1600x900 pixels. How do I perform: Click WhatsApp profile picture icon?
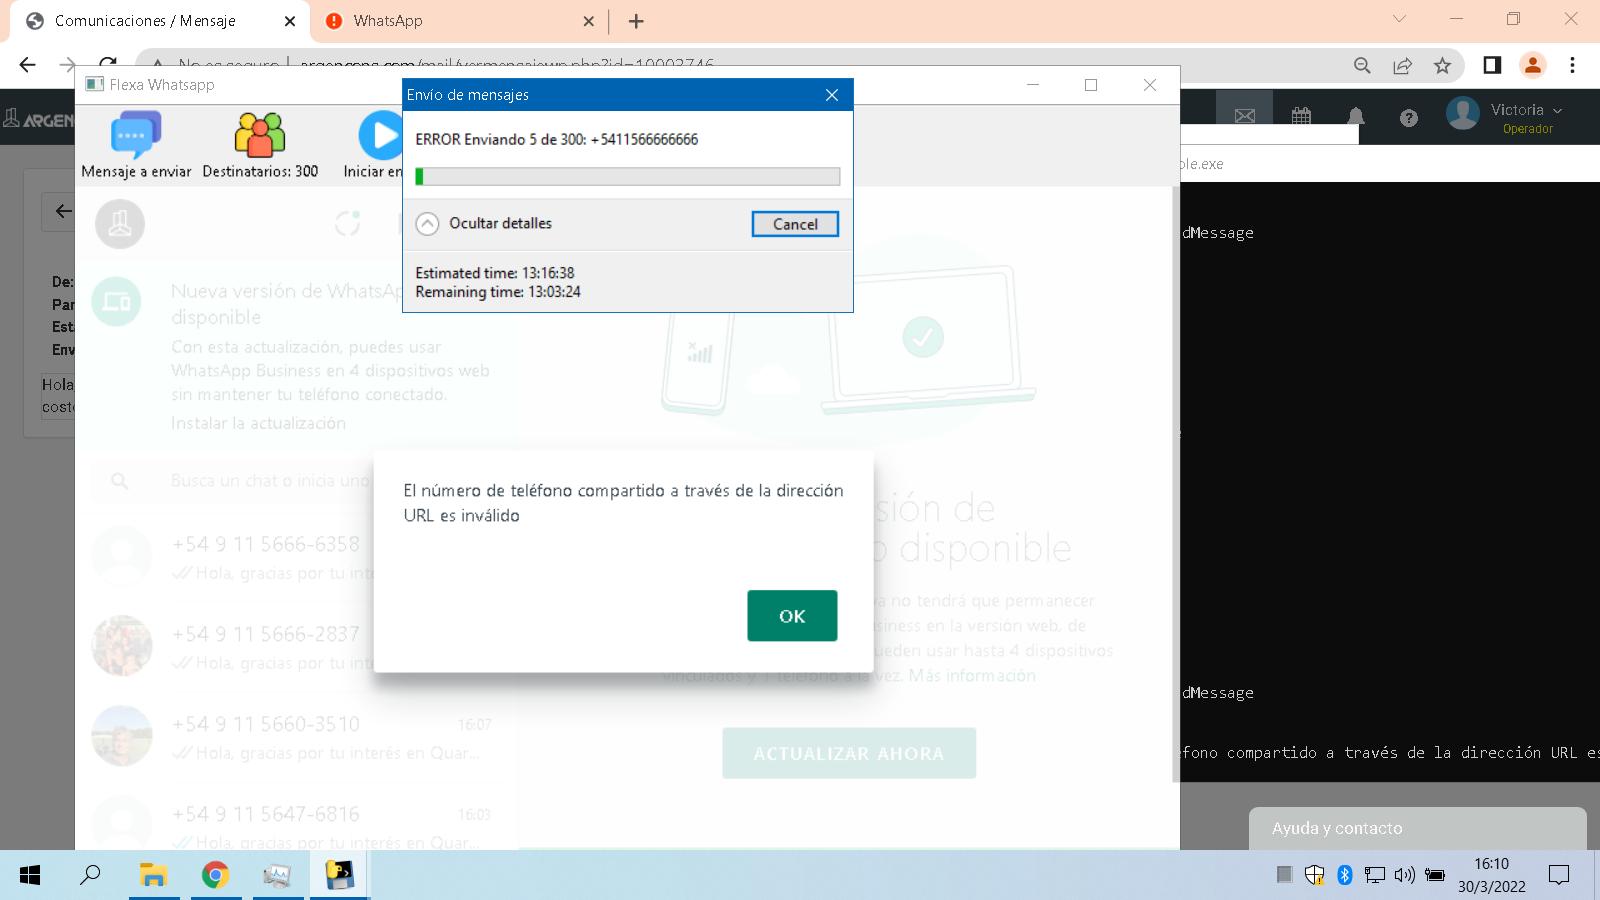tap(120, 224)
